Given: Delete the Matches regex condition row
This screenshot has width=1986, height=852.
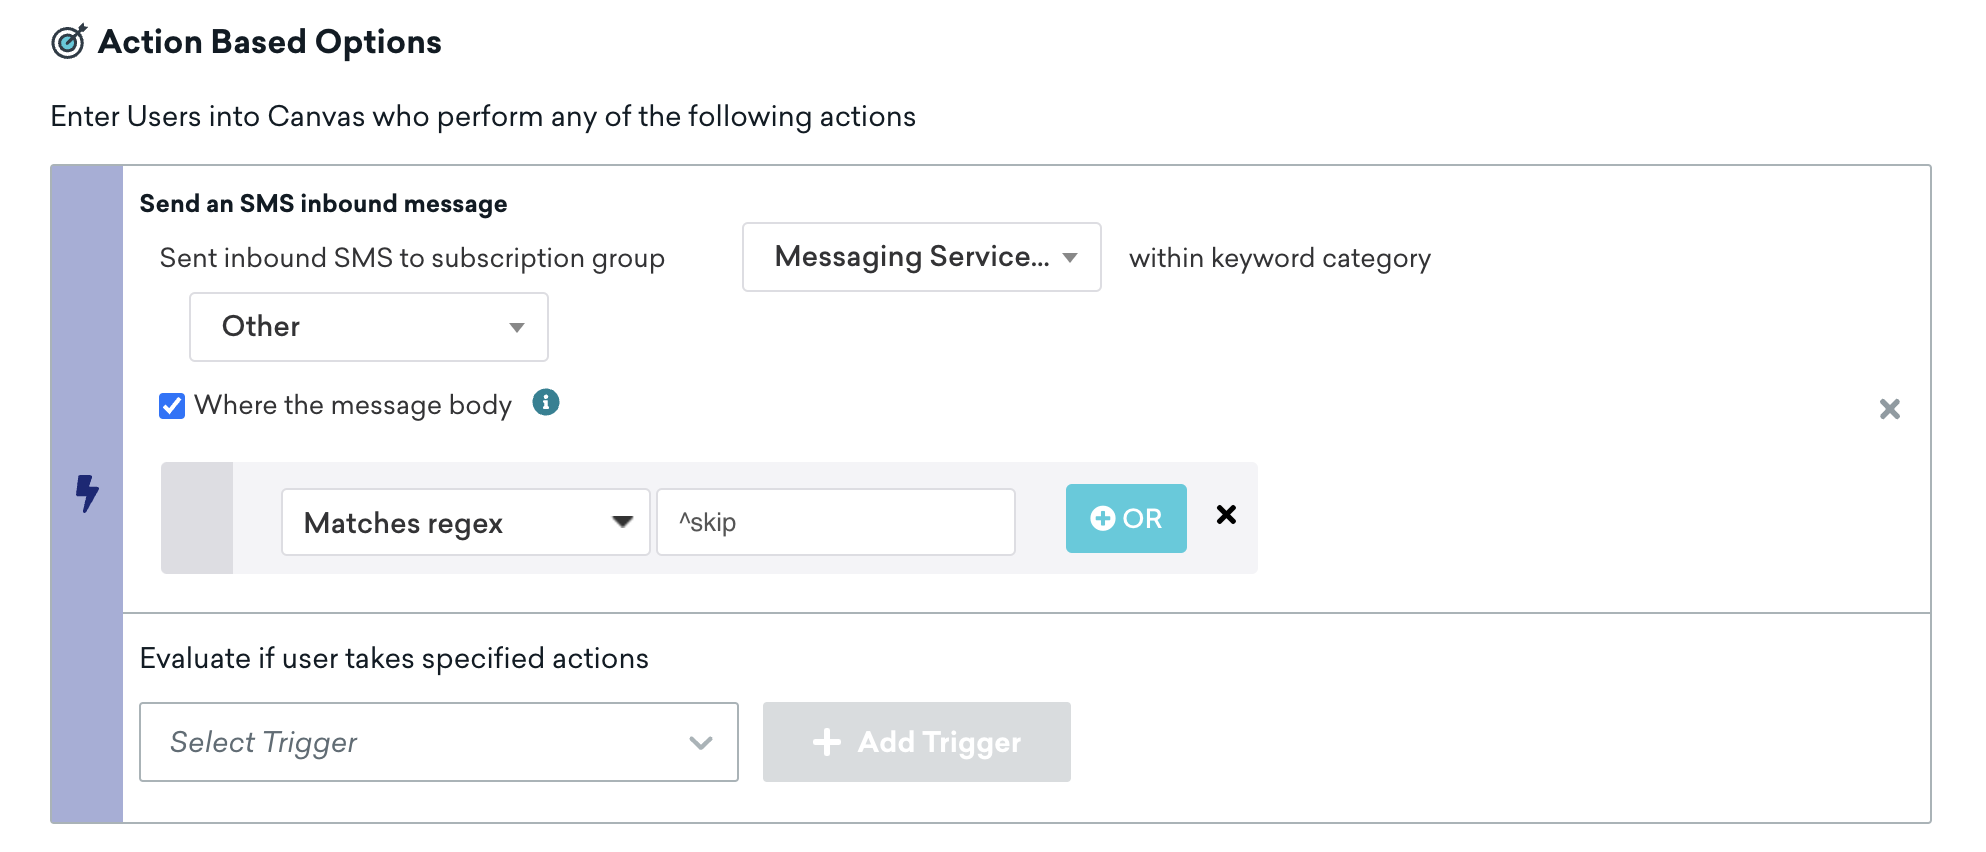Looking at the screenshot, I should coord(1226,514).
